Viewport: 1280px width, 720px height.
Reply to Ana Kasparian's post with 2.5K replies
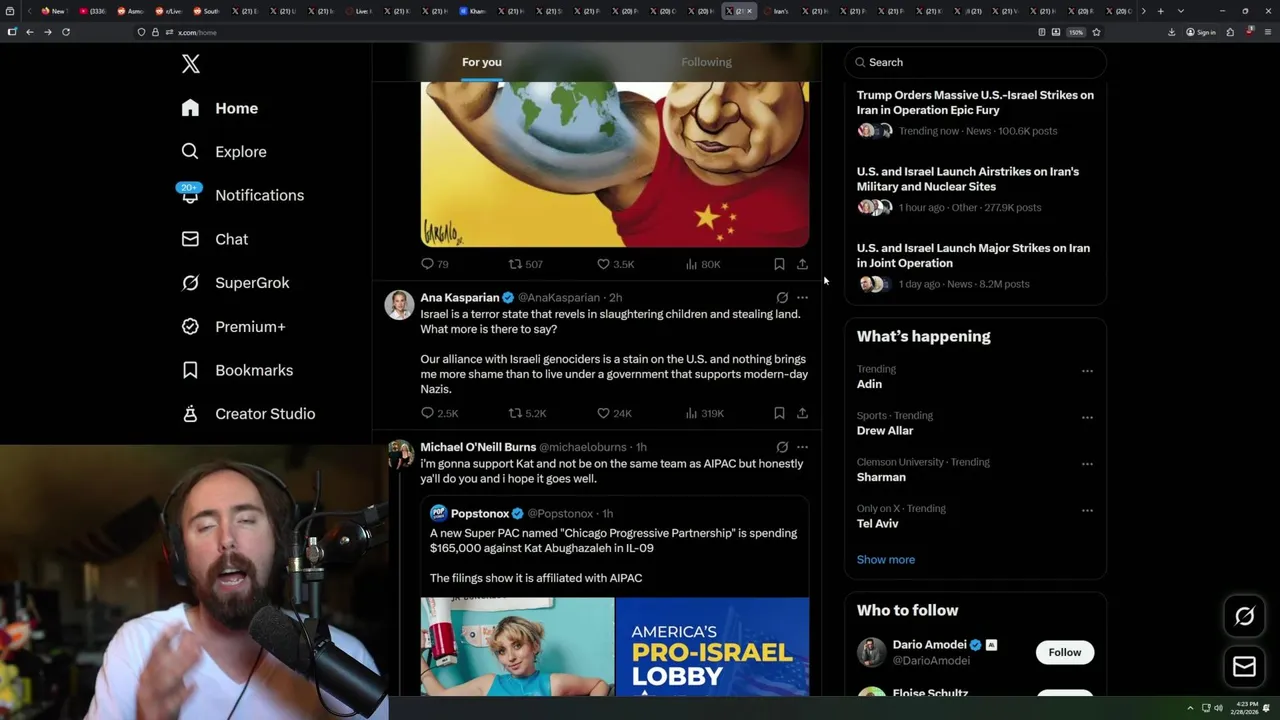(439, 413)
